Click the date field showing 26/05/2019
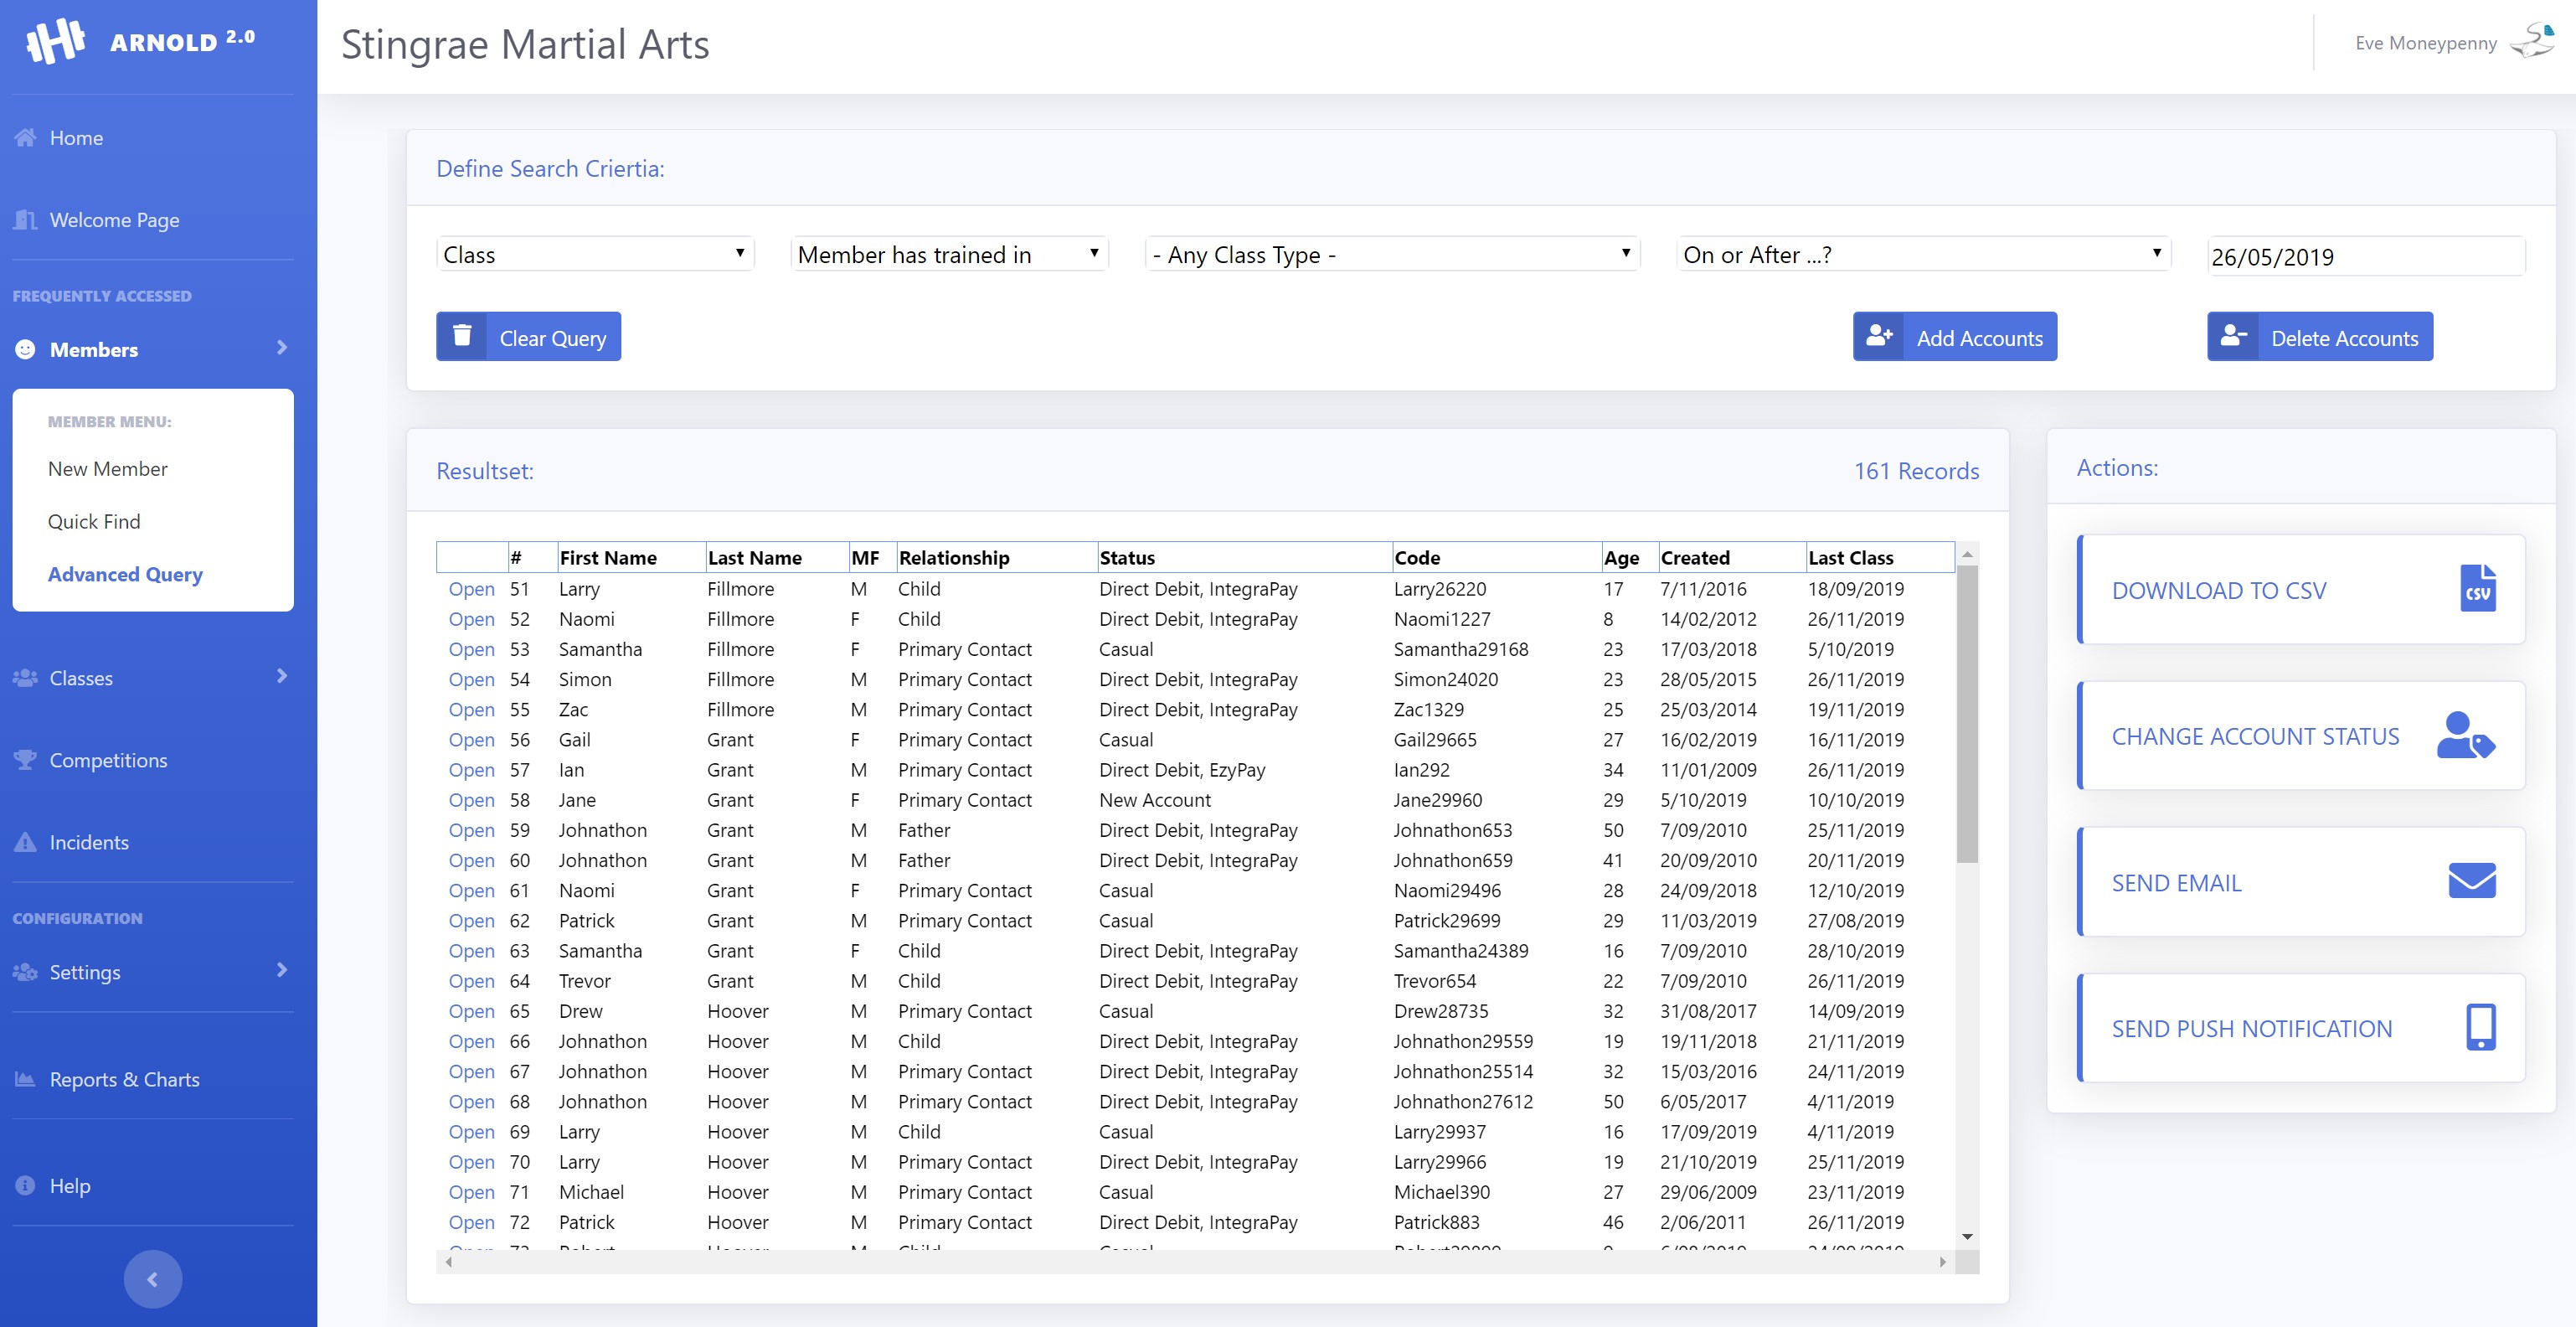2576x1327 pixels. click(x=2364, y=257)
